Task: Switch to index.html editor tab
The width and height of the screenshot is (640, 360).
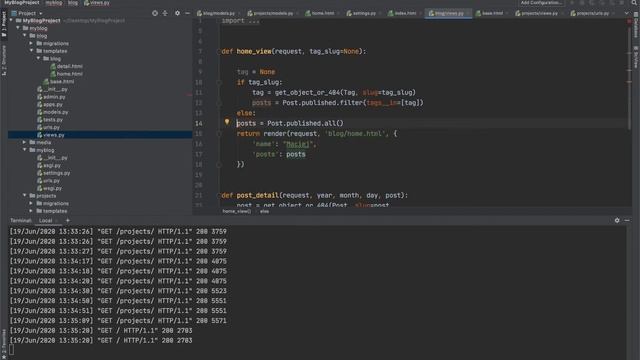Action: pos(402,13)
